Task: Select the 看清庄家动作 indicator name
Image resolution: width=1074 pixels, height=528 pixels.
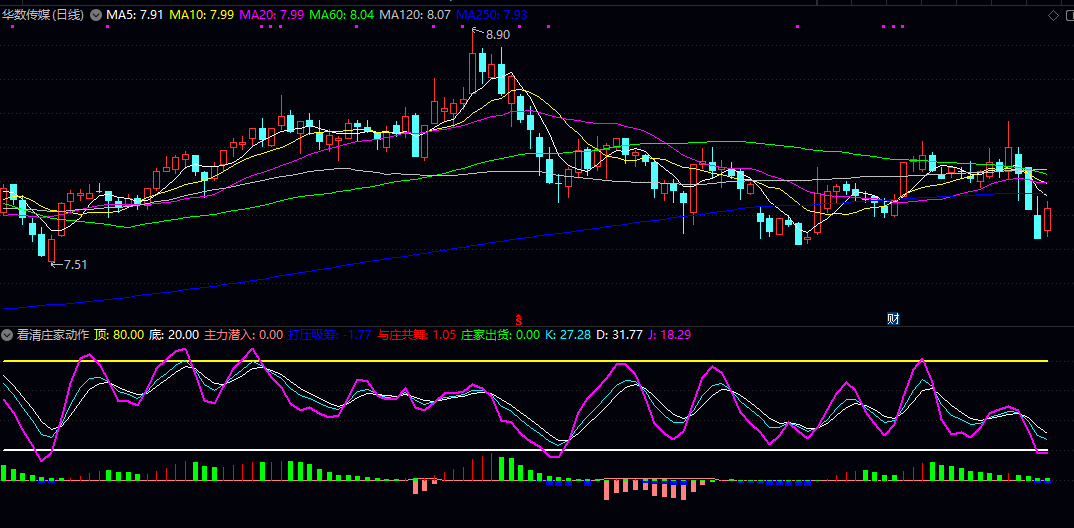Action: coord(52,335)
